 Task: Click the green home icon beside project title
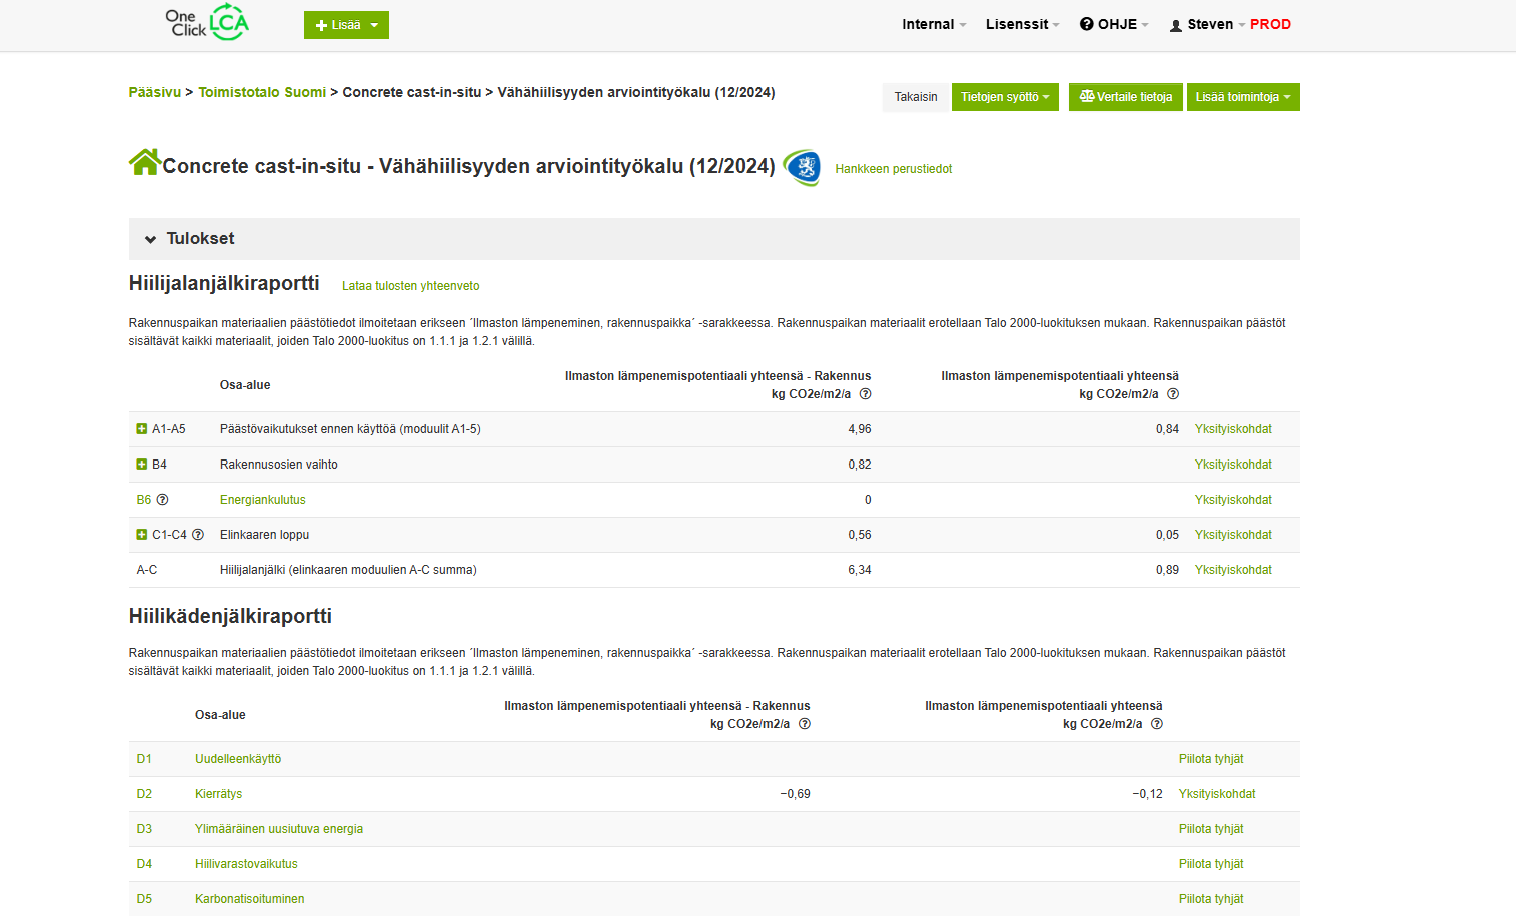[144, 162]
